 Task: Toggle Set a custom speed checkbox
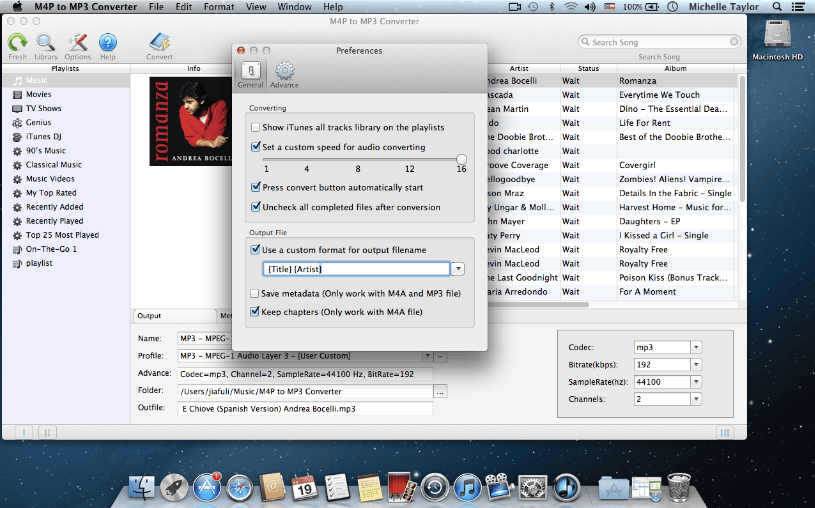pyautogui.click(x=255, y=147)
